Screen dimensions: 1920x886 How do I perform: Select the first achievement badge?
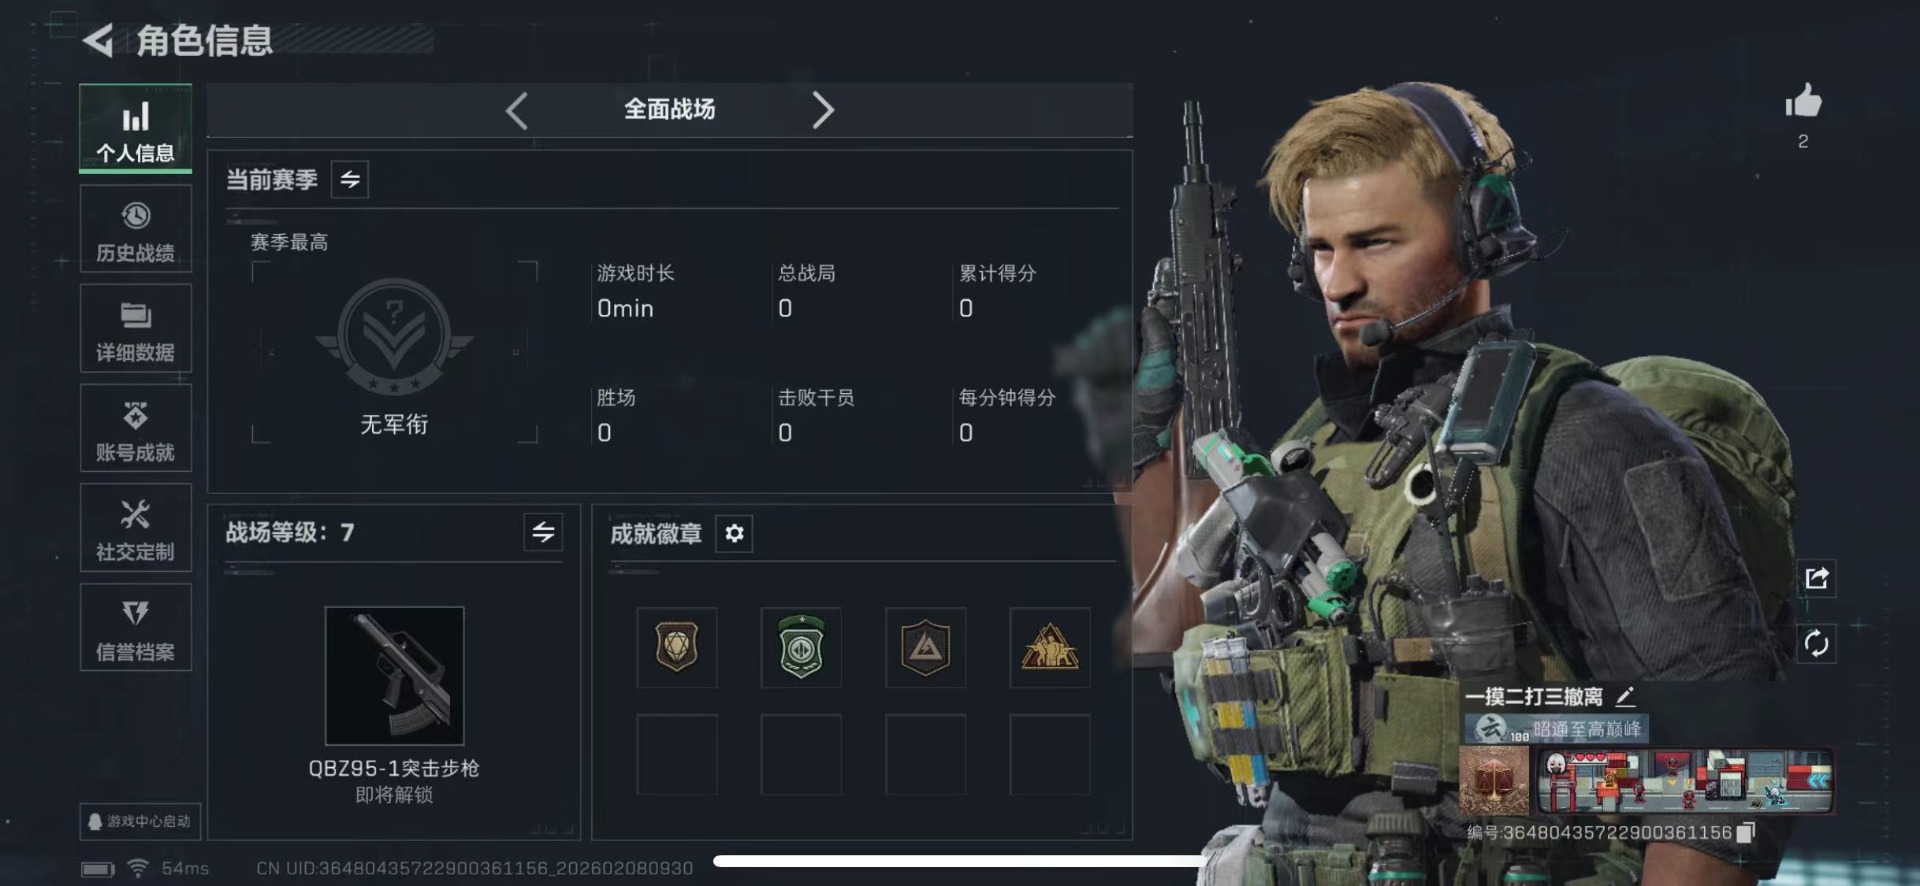677,647
